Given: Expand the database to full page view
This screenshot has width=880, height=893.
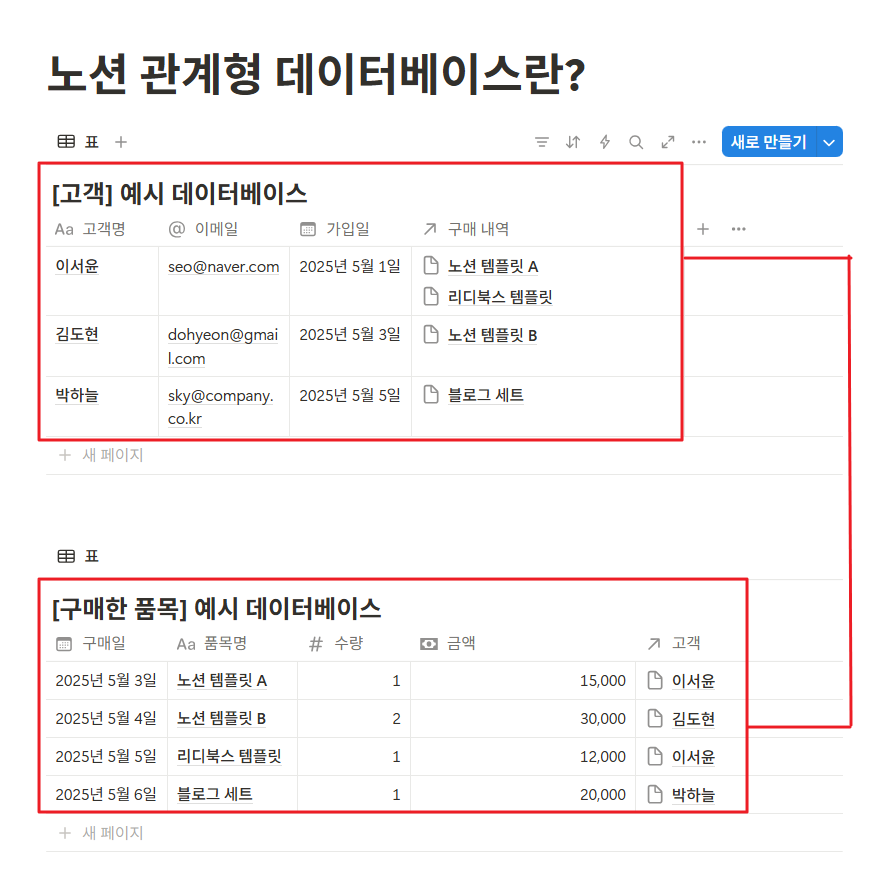Looking at the screenshot, I should tap(668, 141).
